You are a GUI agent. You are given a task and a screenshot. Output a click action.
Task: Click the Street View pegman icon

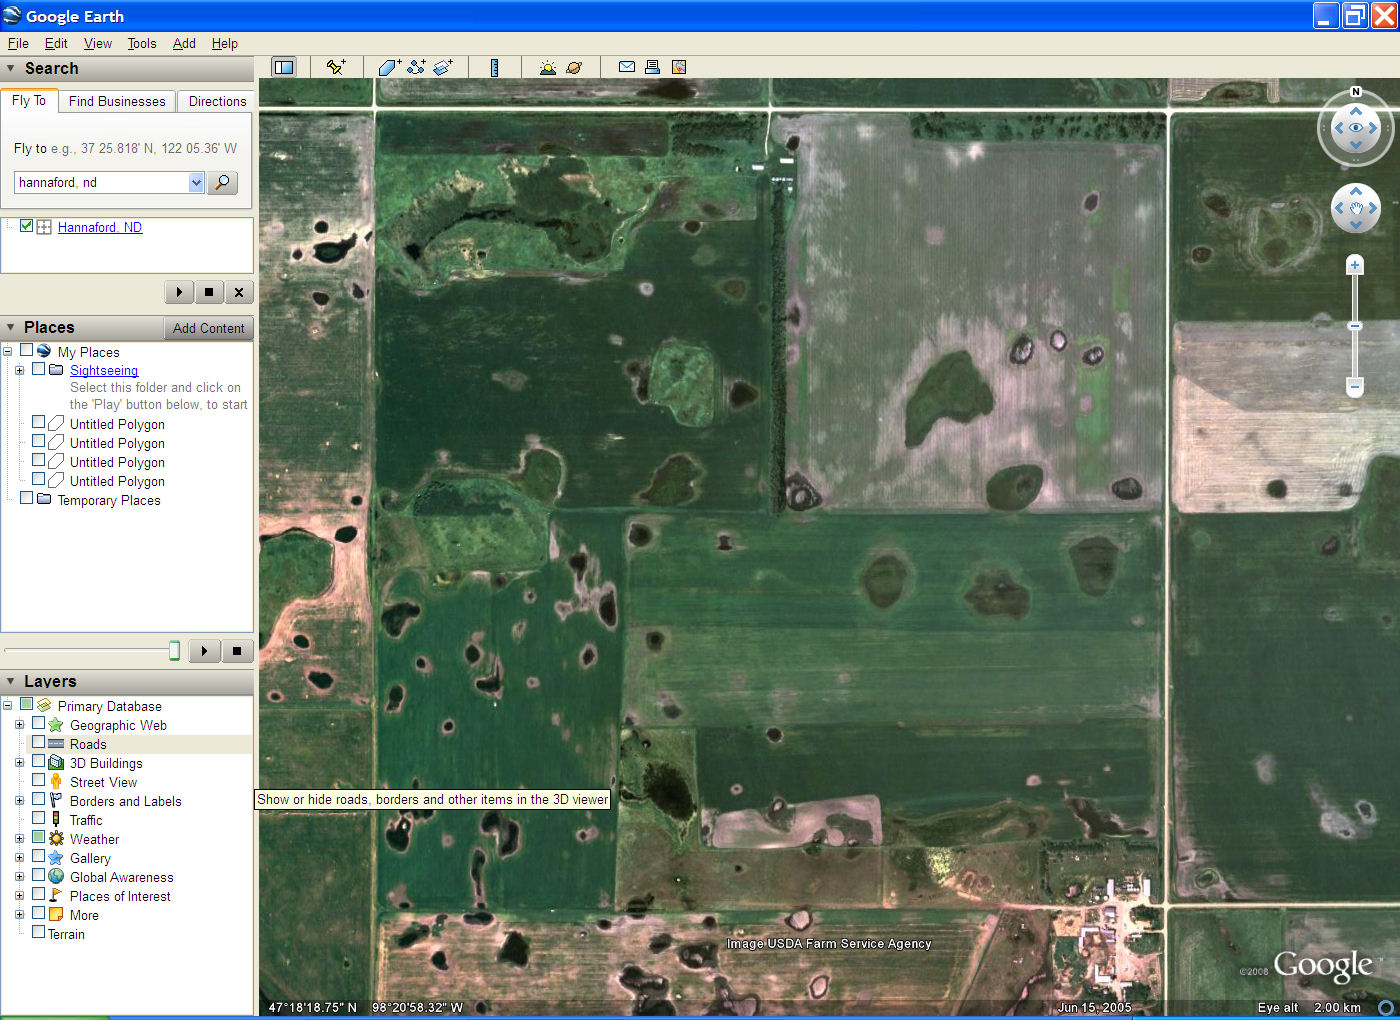tap(56, 782)
